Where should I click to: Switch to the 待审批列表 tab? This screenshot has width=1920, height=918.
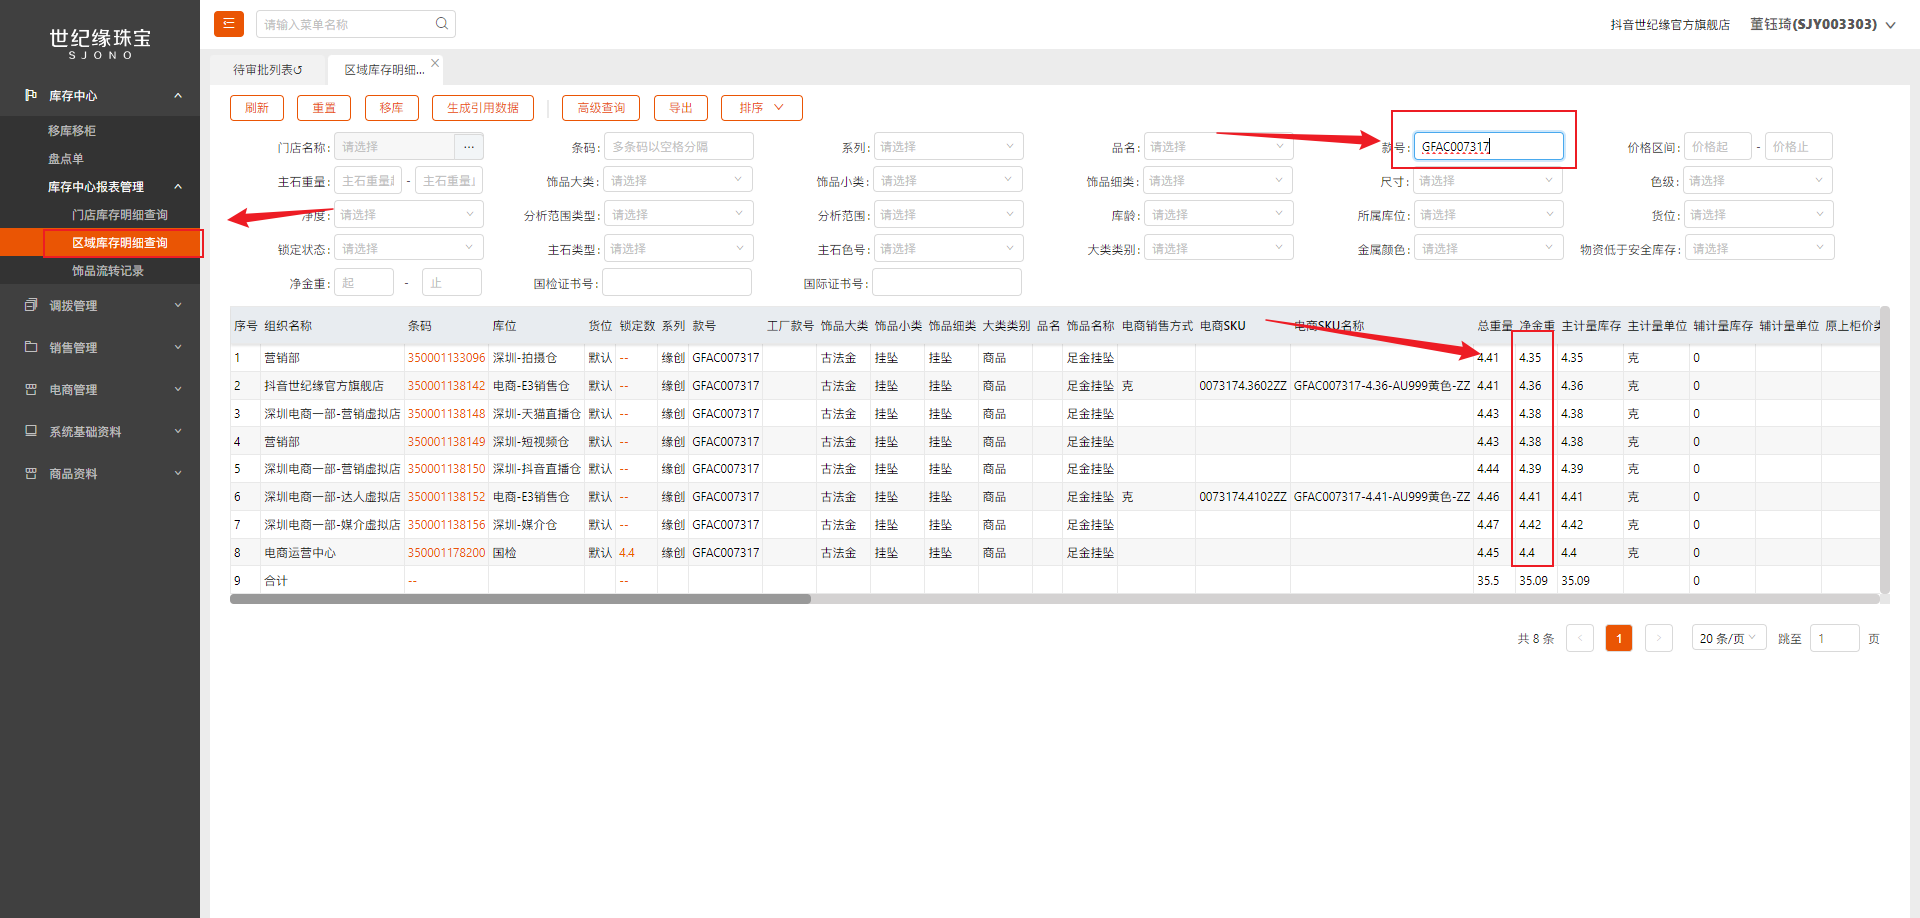[x=267, y=70]
